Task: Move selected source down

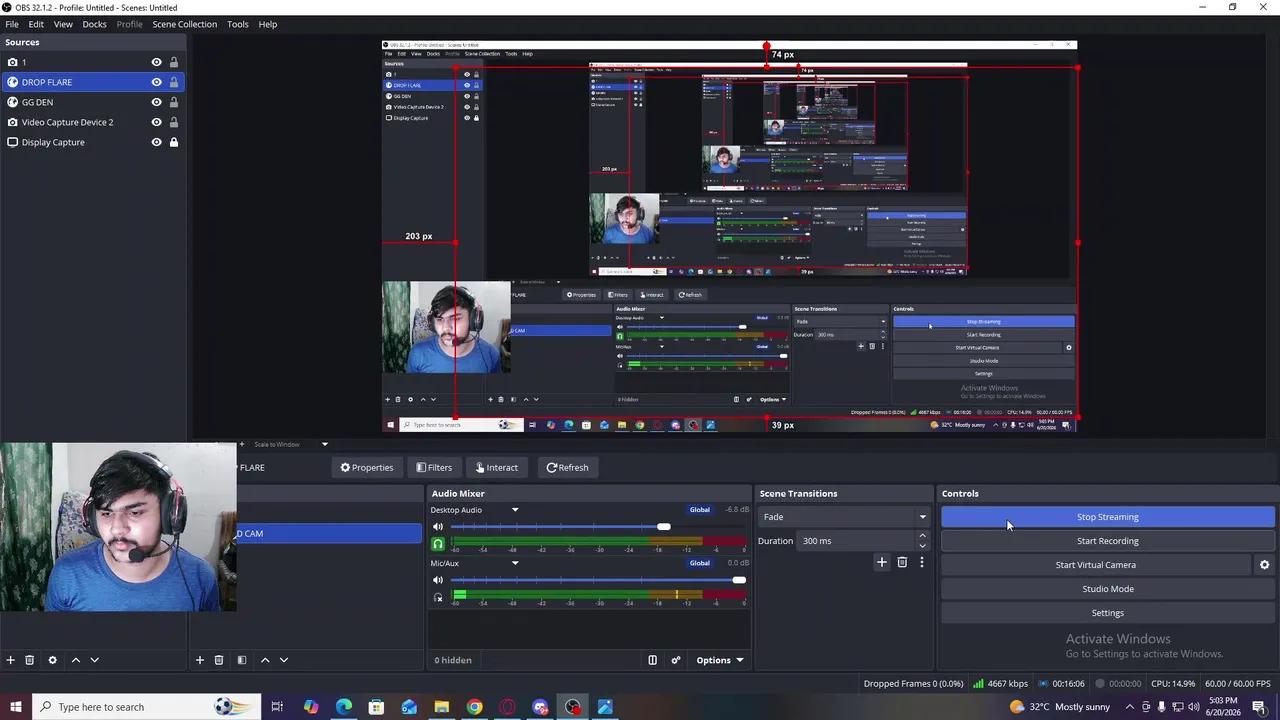Action: pos(94,660)
